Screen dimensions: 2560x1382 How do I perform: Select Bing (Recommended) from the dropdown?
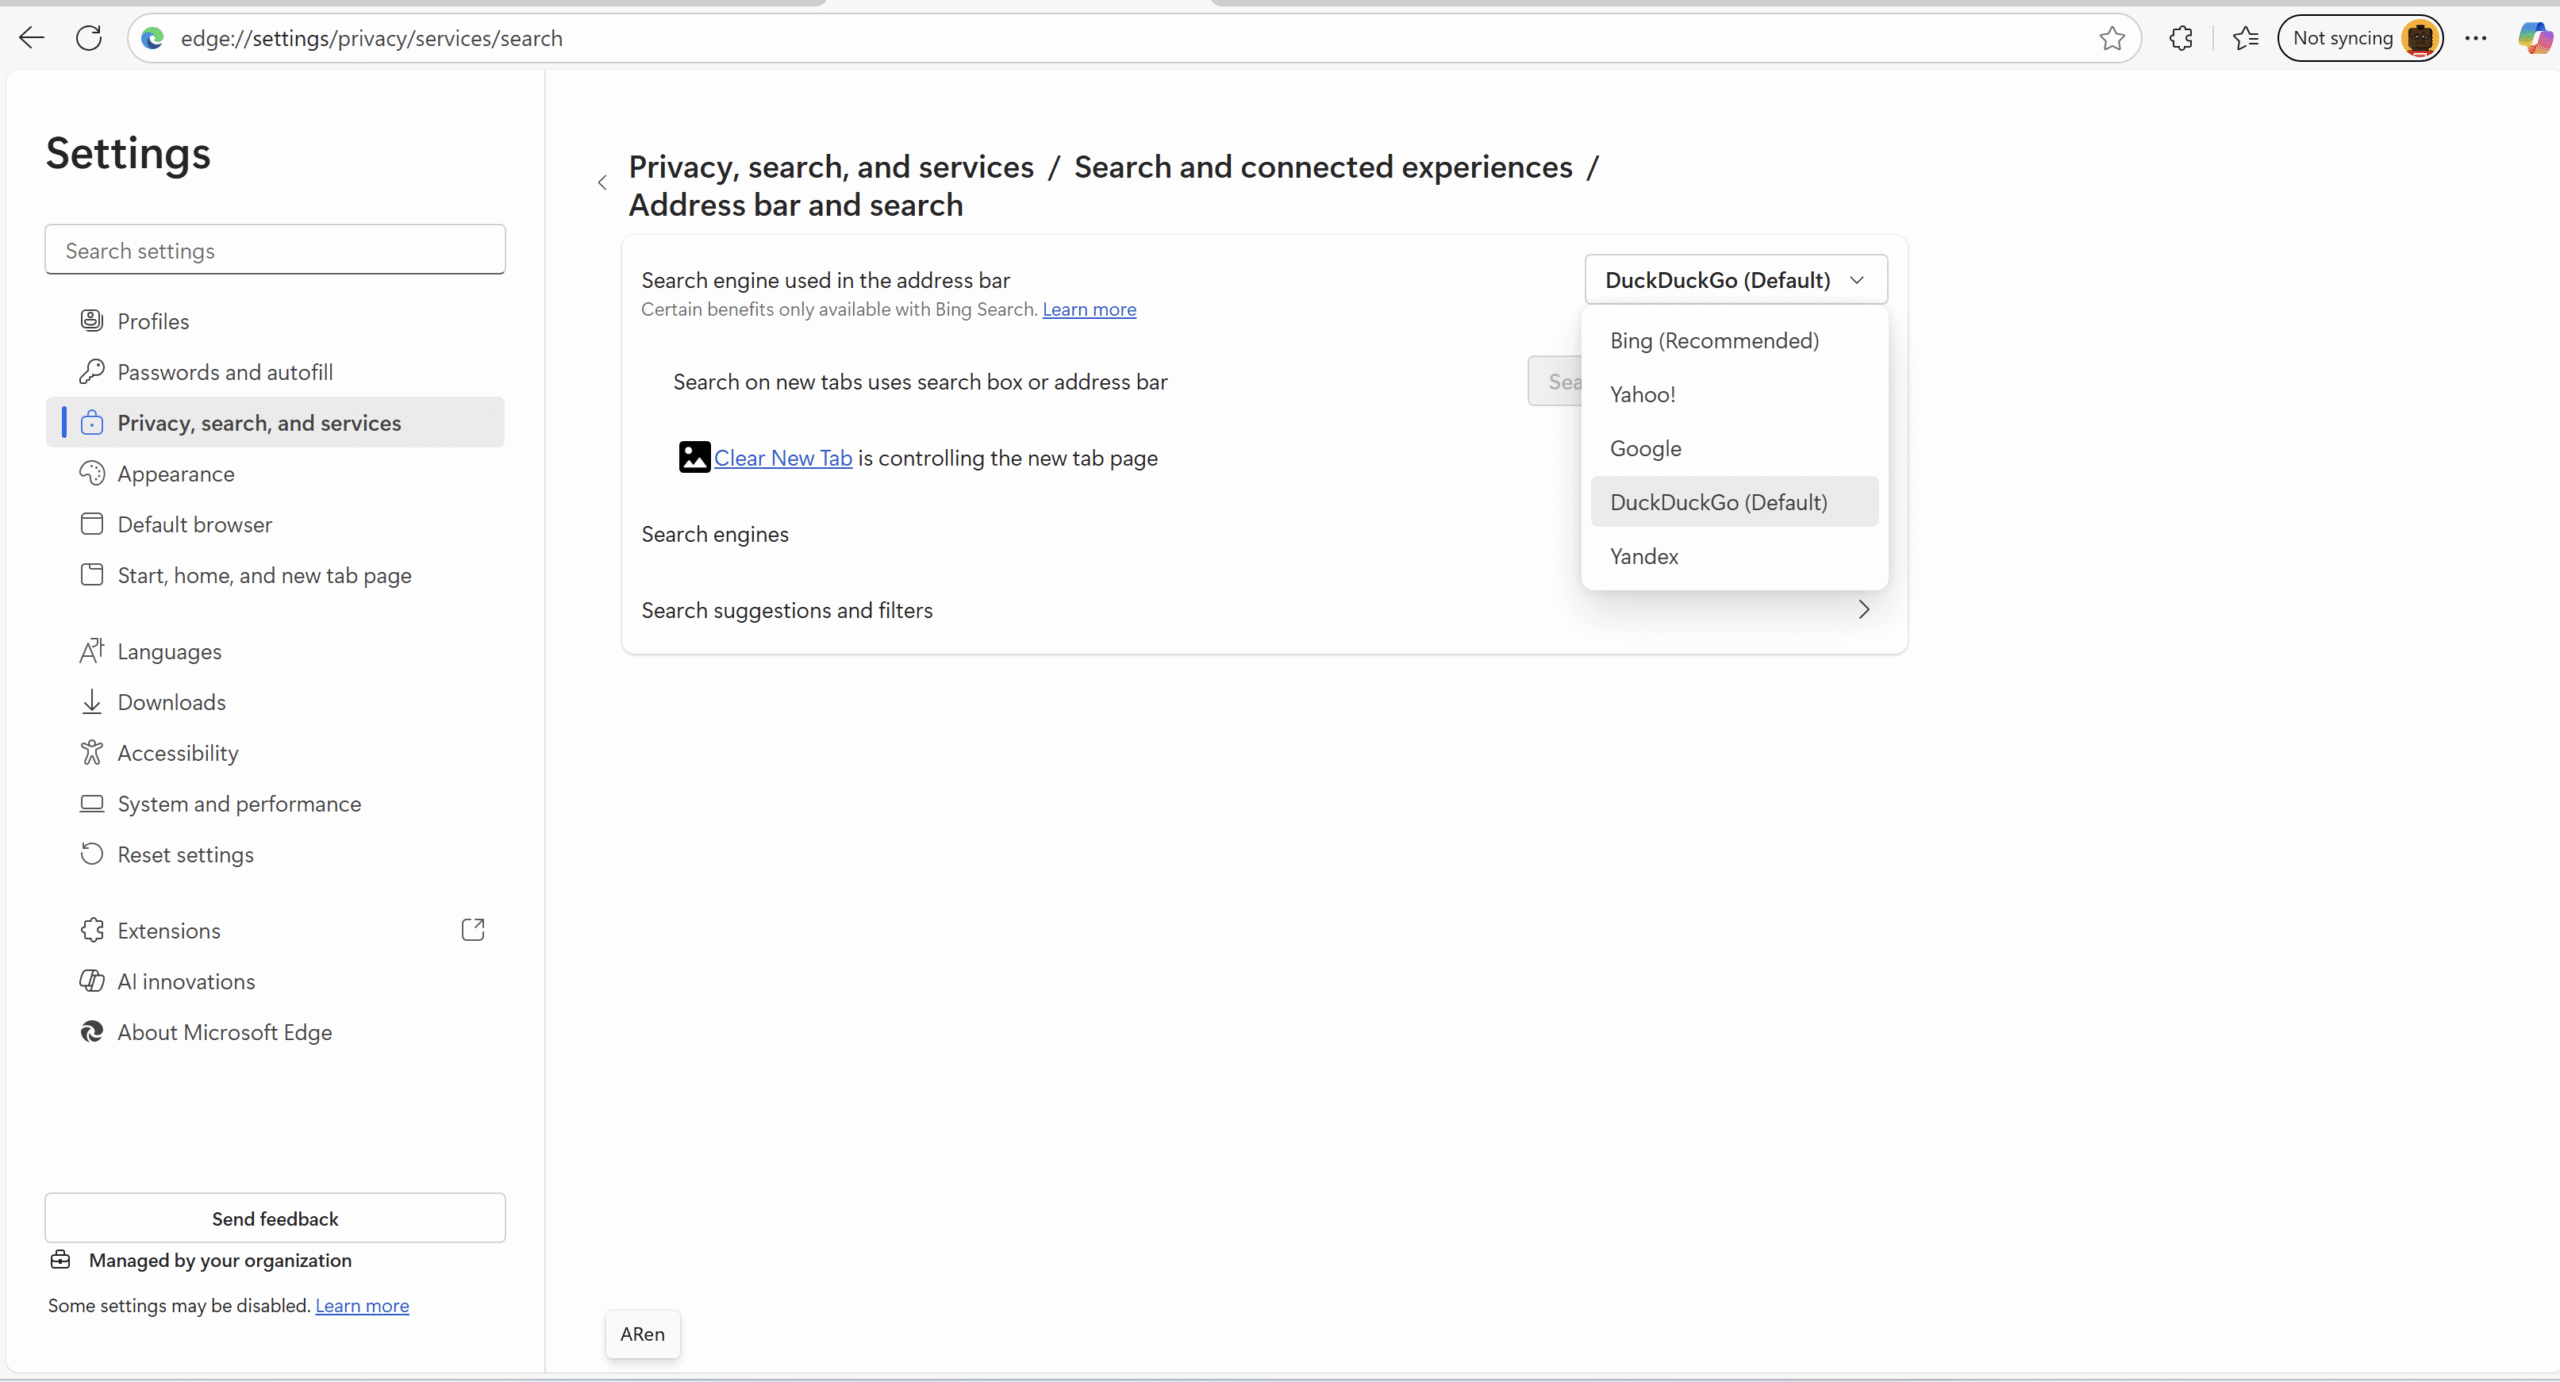pos(1714,341)
